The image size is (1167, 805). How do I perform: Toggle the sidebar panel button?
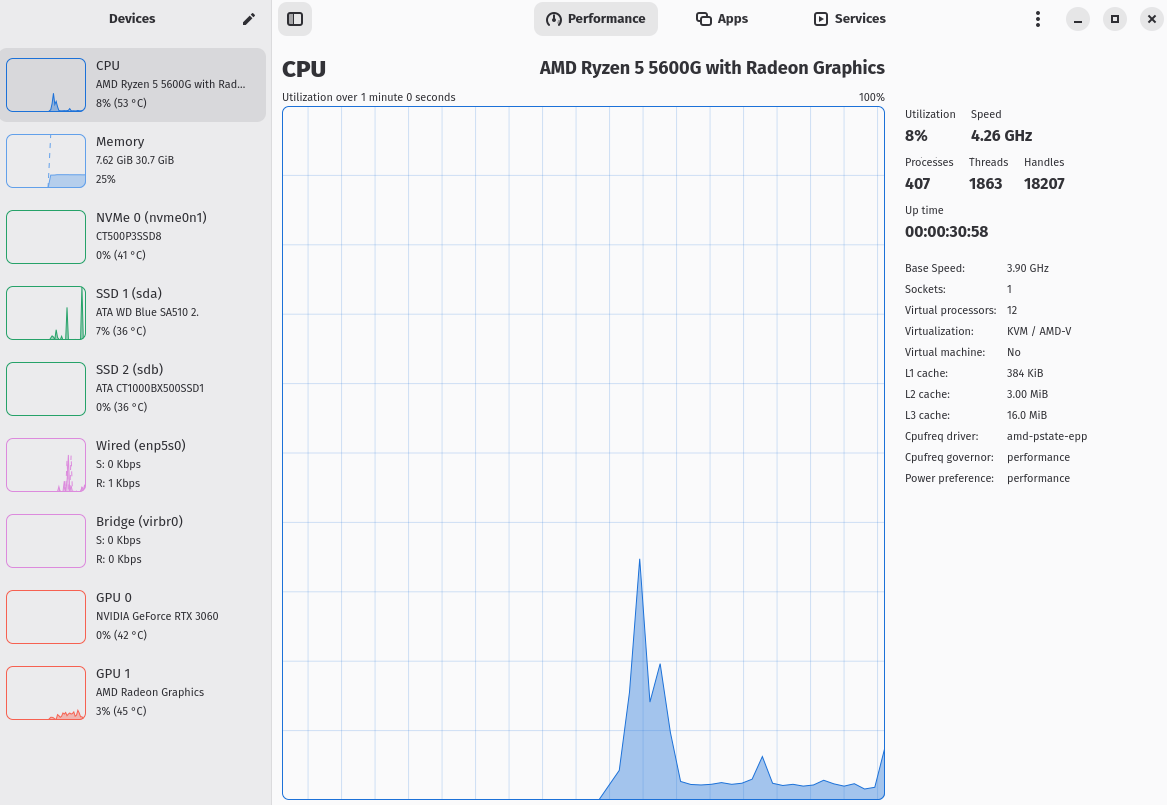[295, 19]
